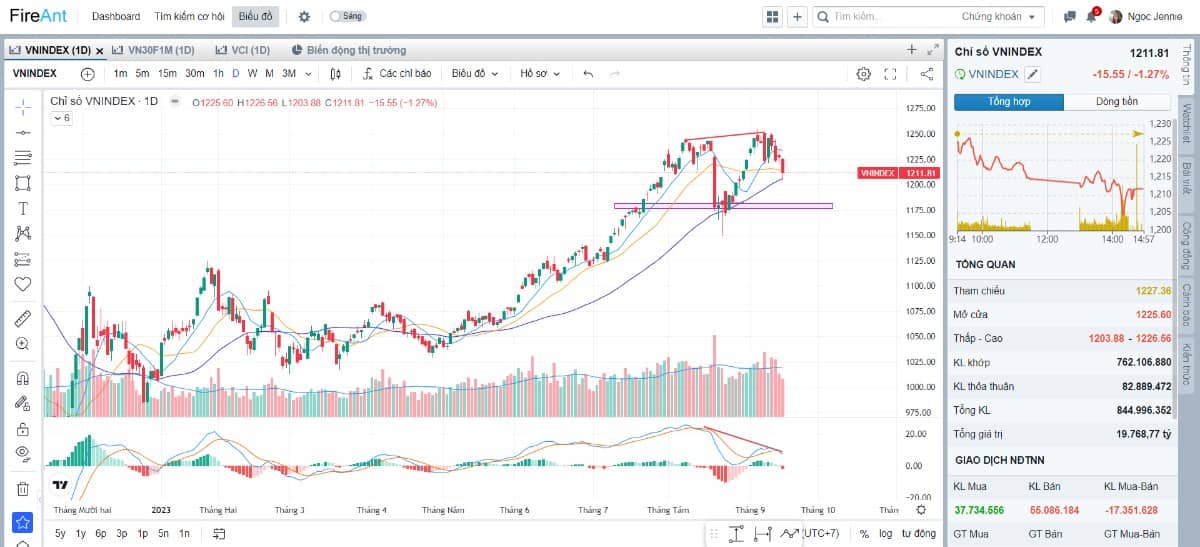Image resolution: width=1200 pixels, height=547 pixels.
Task: Expand chart panel with diagonal arrows
Action: coord(933,49)
